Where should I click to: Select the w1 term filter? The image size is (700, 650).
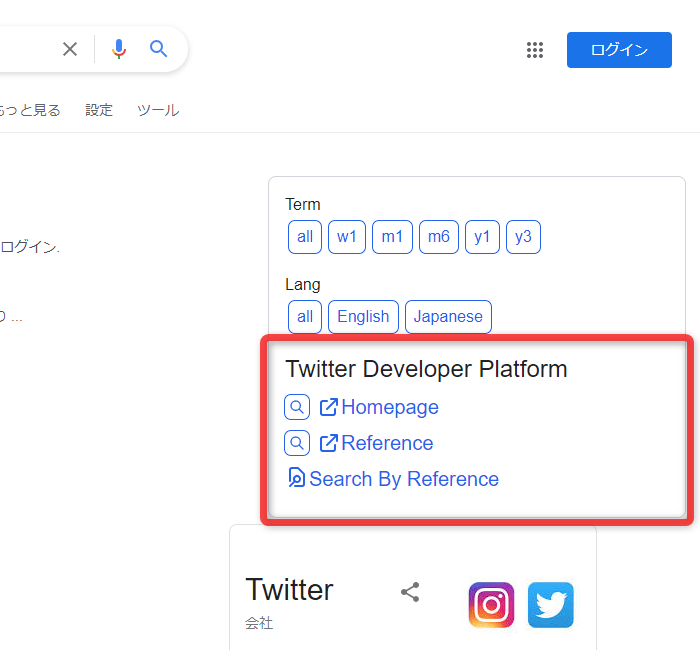tap(347, 237)
